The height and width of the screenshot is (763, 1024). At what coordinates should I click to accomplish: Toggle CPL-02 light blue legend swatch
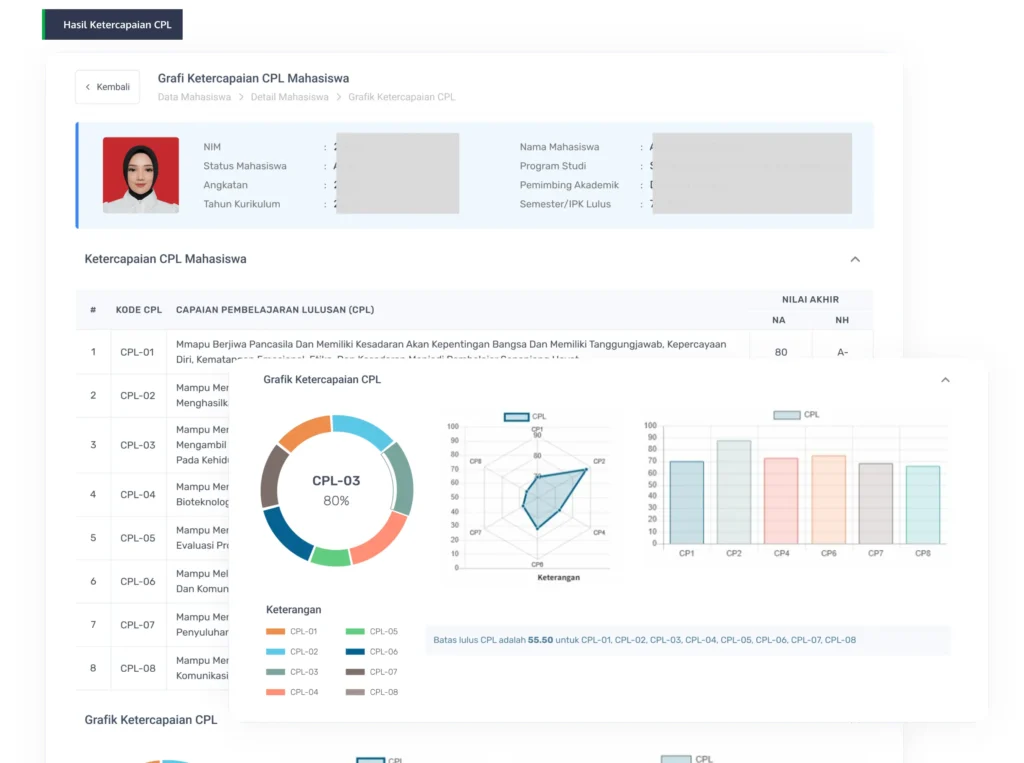pyautogui.click(x=276, y=652)
